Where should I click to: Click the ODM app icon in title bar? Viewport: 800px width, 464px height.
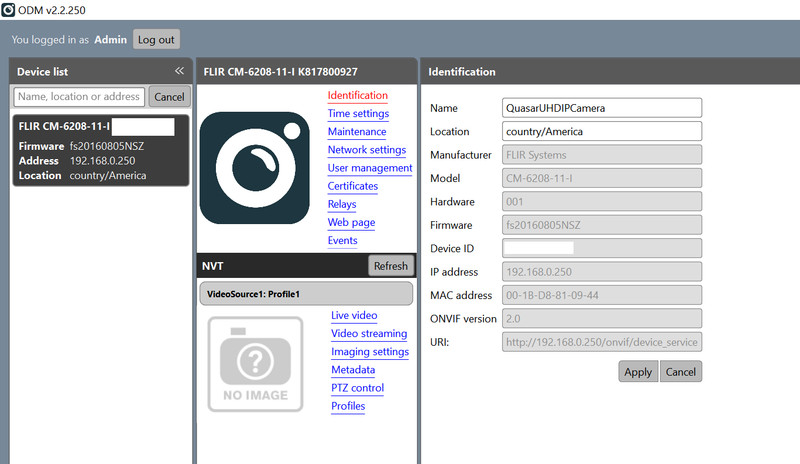[x=8, y=10]
